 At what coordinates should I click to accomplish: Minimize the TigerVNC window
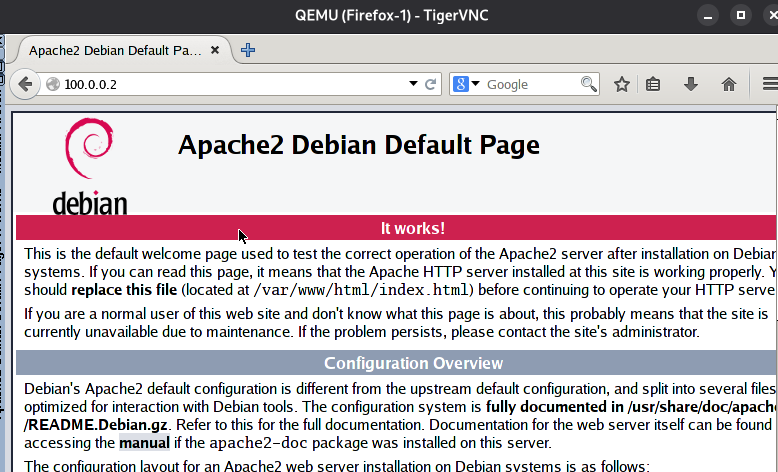pyautogui.click(x=708, y=15)
